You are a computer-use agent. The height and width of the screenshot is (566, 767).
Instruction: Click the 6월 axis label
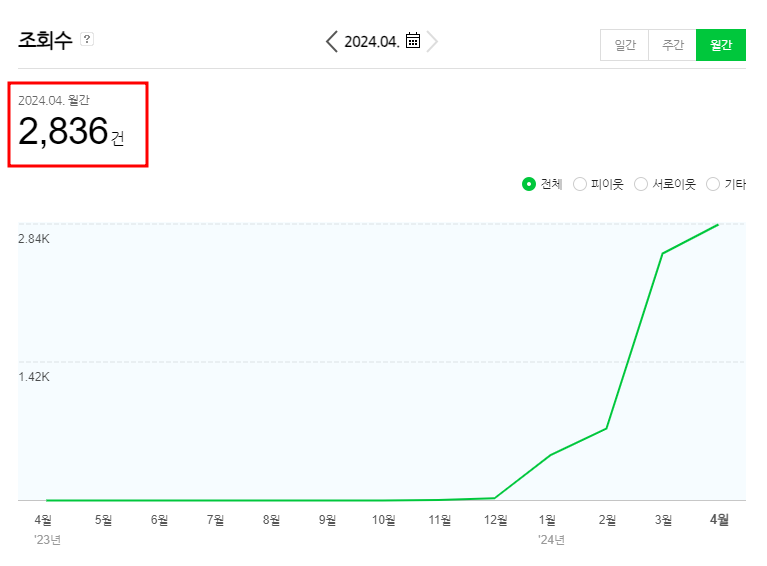pos(159,520)
